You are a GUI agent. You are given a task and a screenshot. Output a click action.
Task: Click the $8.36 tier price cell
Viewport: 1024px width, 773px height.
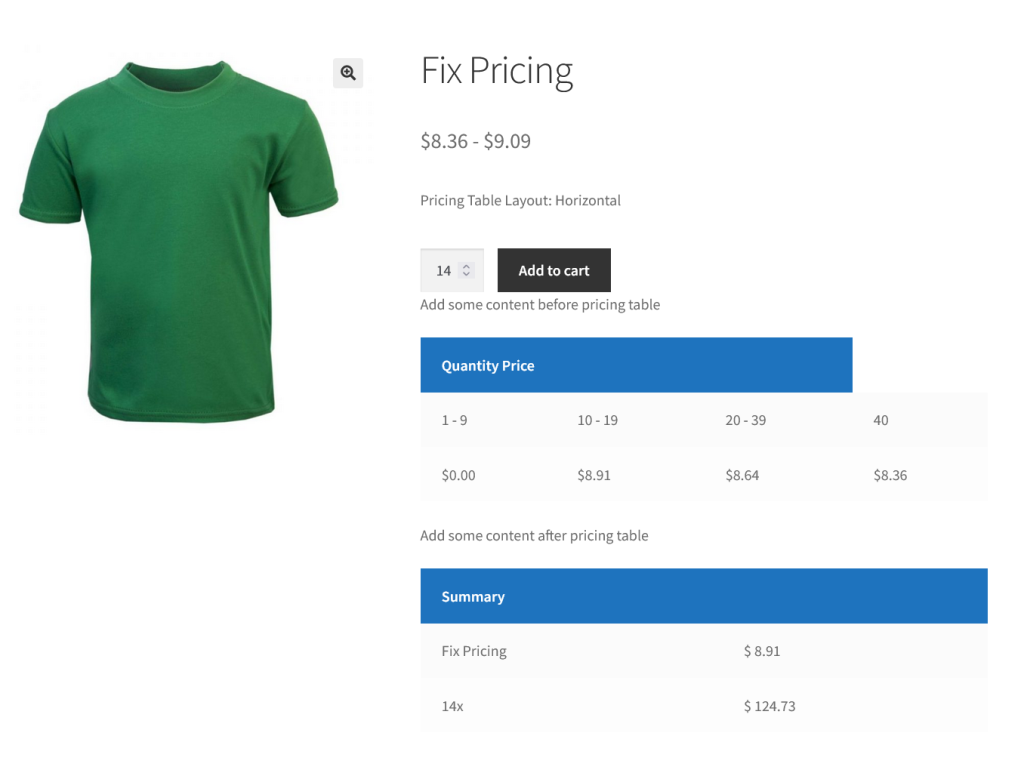pyautogui.click(x=890, y=475)
